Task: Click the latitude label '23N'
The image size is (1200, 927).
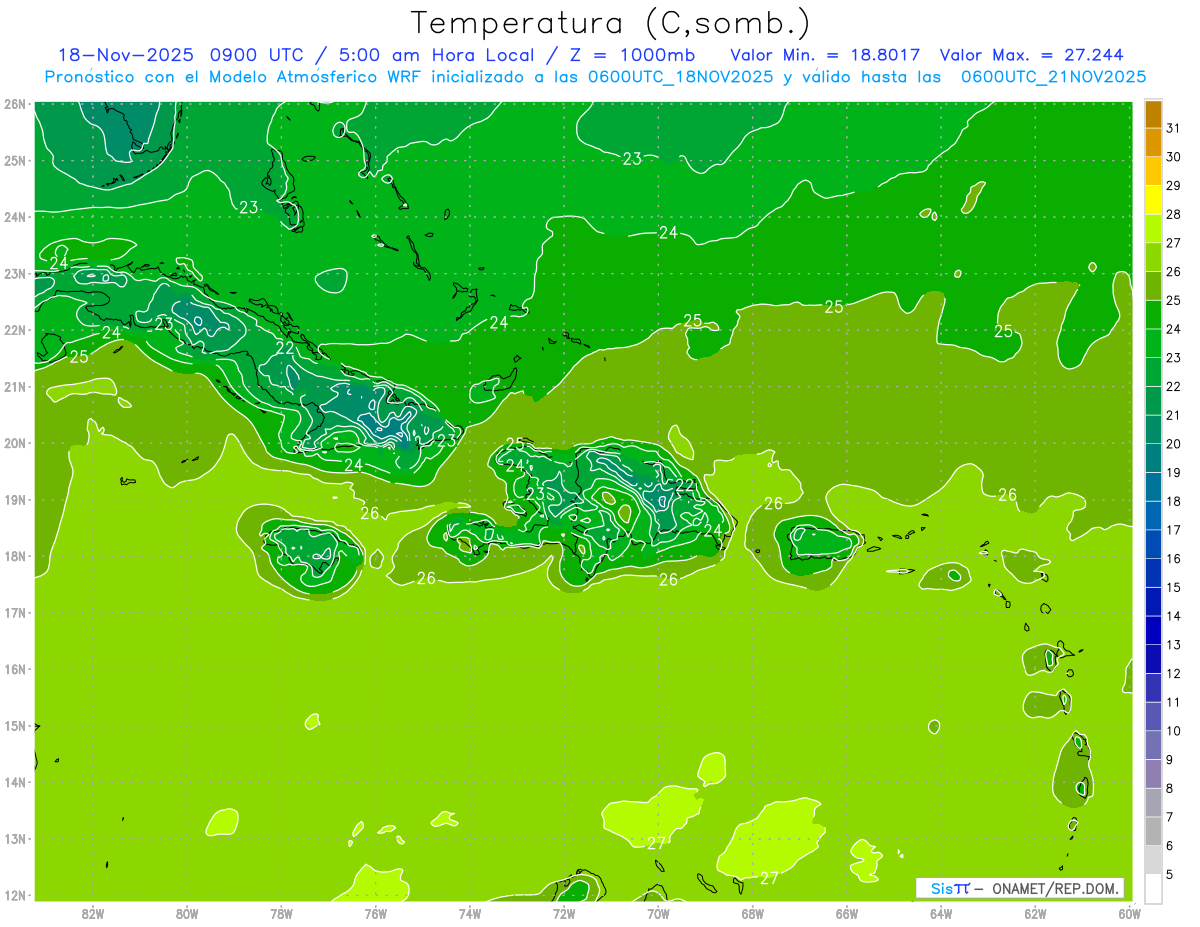Action: click(x=15, y=273)
